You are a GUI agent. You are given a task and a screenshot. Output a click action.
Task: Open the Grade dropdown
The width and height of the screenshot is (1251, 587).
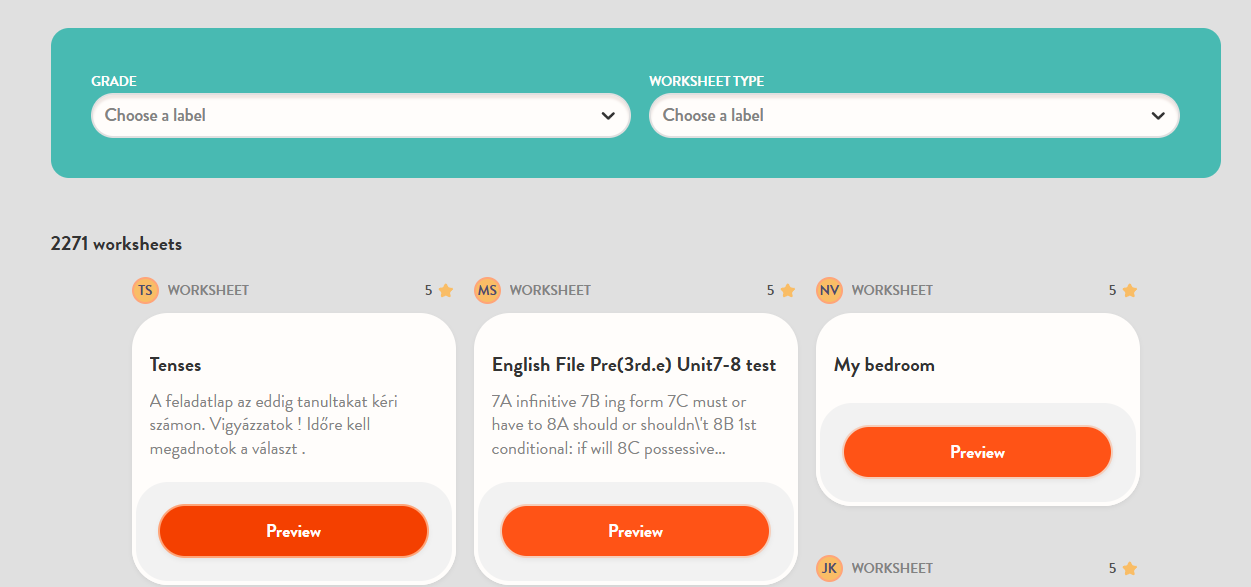click(x=360, y=115)
